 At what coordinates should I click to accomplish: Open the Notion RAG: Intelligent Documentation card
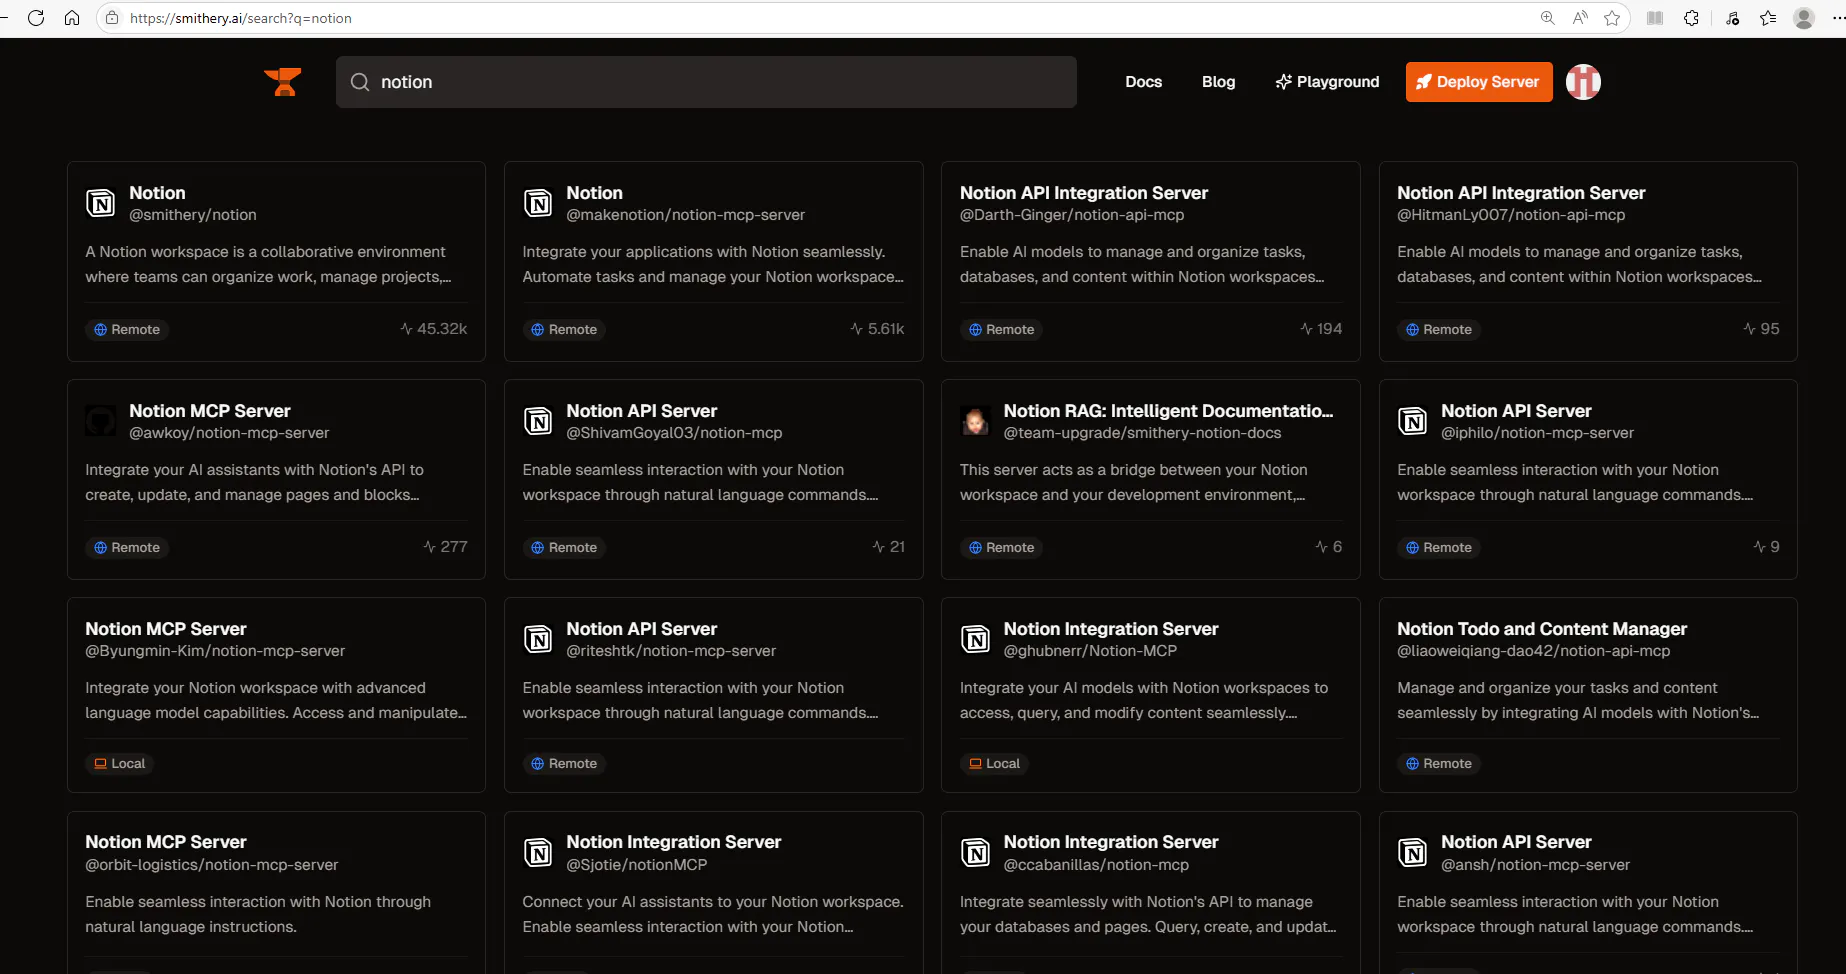coord(1151,479)
